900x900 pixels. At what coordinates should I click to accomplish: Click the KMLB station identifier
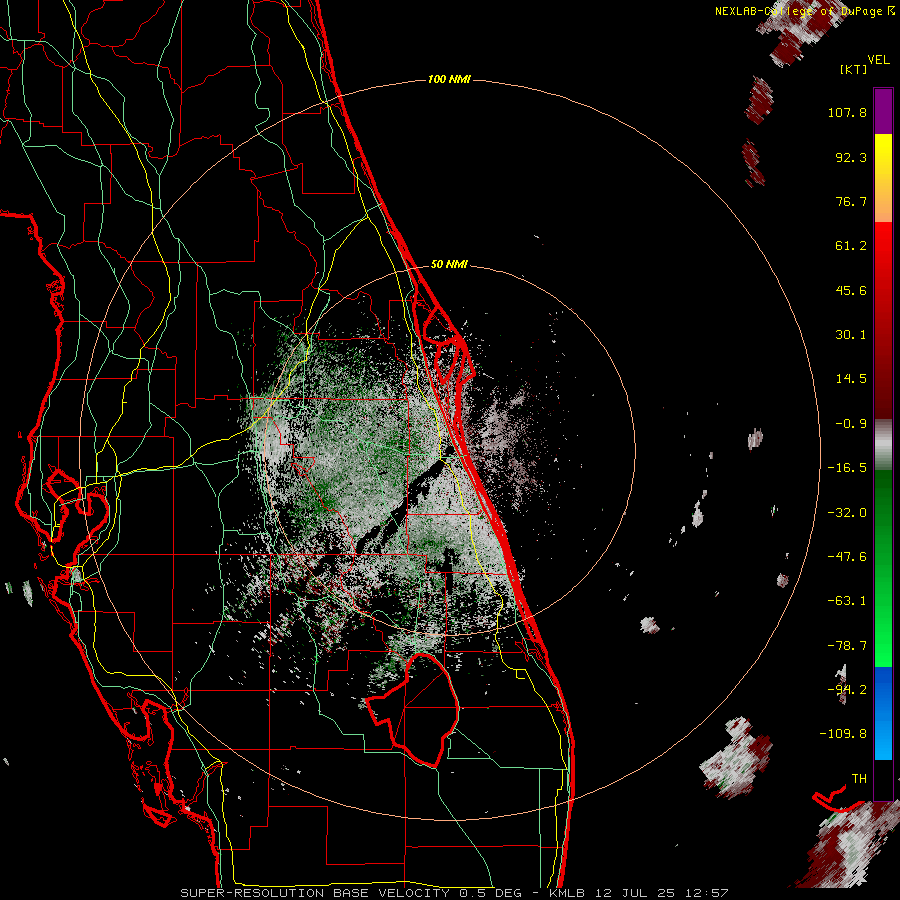[x=567, y=893]
